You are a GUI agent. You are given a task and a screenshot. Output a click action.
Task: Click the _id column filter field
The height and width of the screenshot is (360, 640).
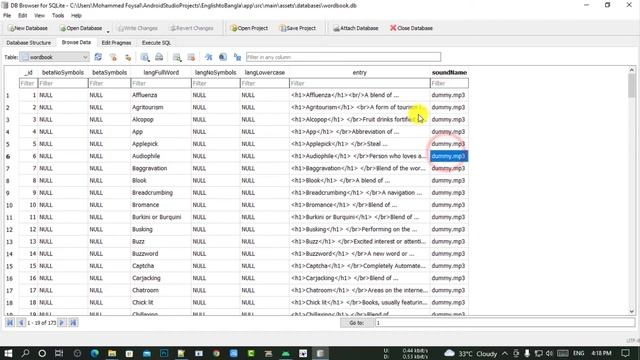[x=28, y=83]
